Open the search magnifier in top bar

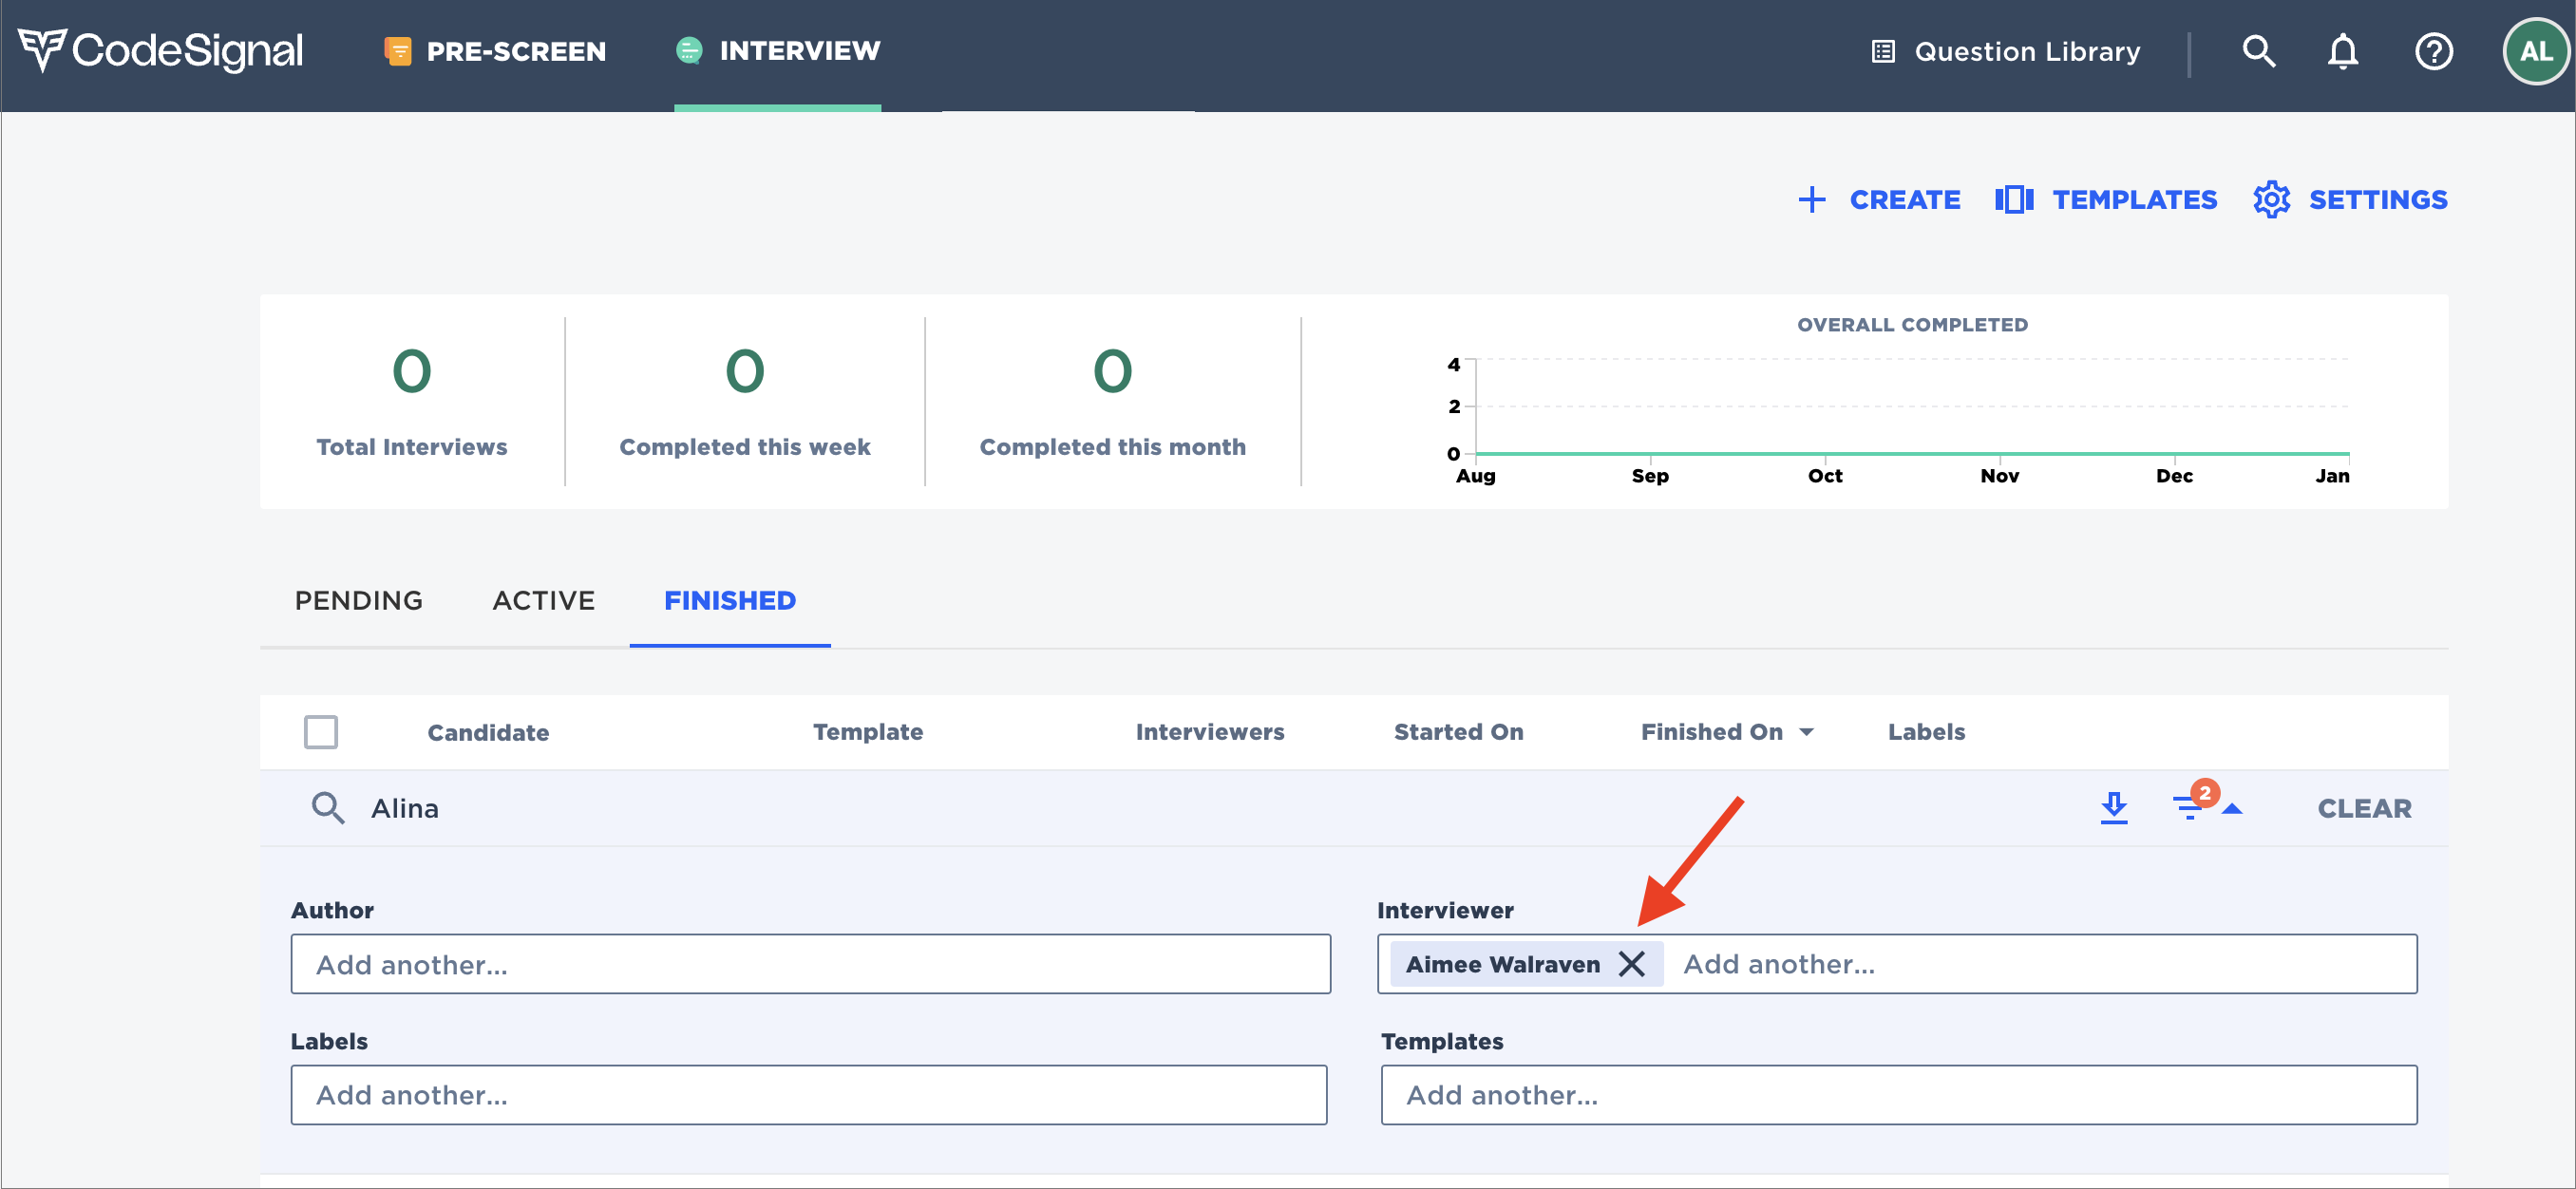(x=2258, y=50)
